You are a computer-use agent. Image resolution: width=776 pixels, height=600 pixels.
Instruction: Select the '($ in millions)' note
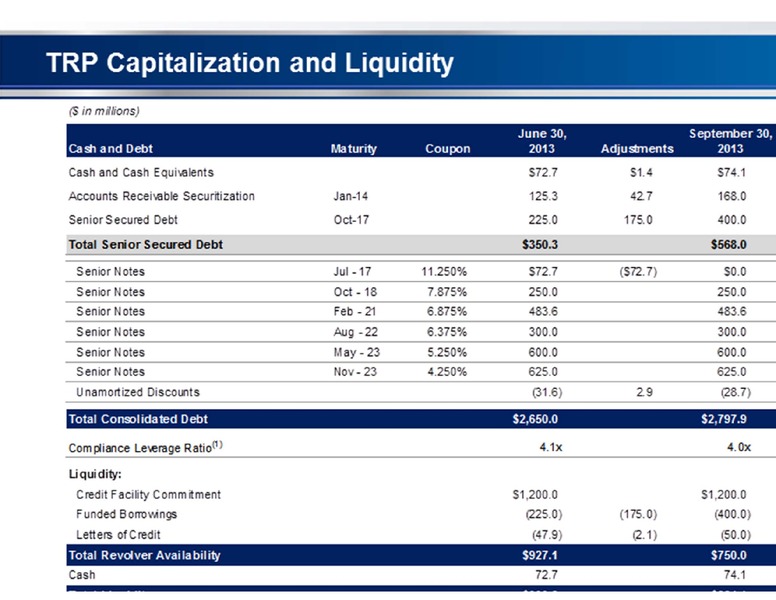tap(104, 111)
